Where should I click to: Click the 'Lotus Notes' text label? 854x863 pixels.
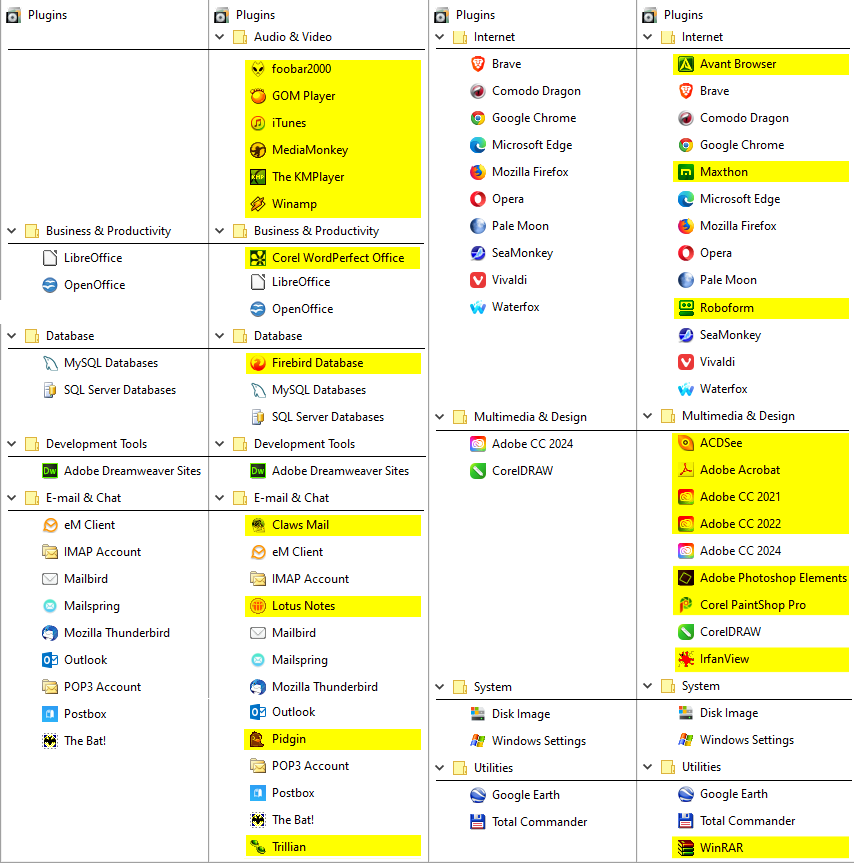[303, 606]
